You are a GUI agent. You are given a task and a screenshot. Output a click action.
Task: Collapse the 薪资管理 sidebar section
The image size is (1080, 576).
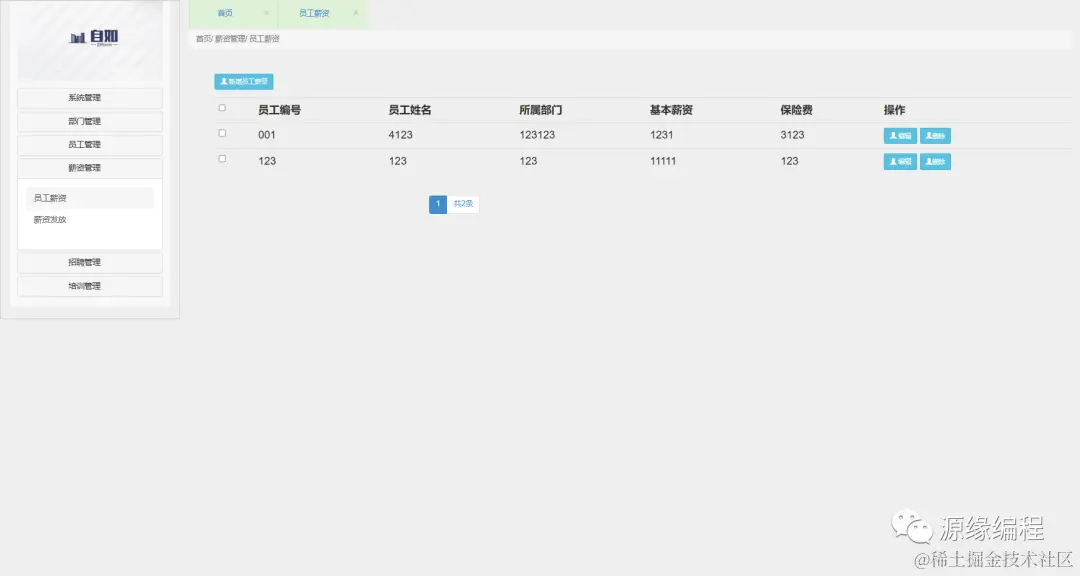[x=89, y=167]
